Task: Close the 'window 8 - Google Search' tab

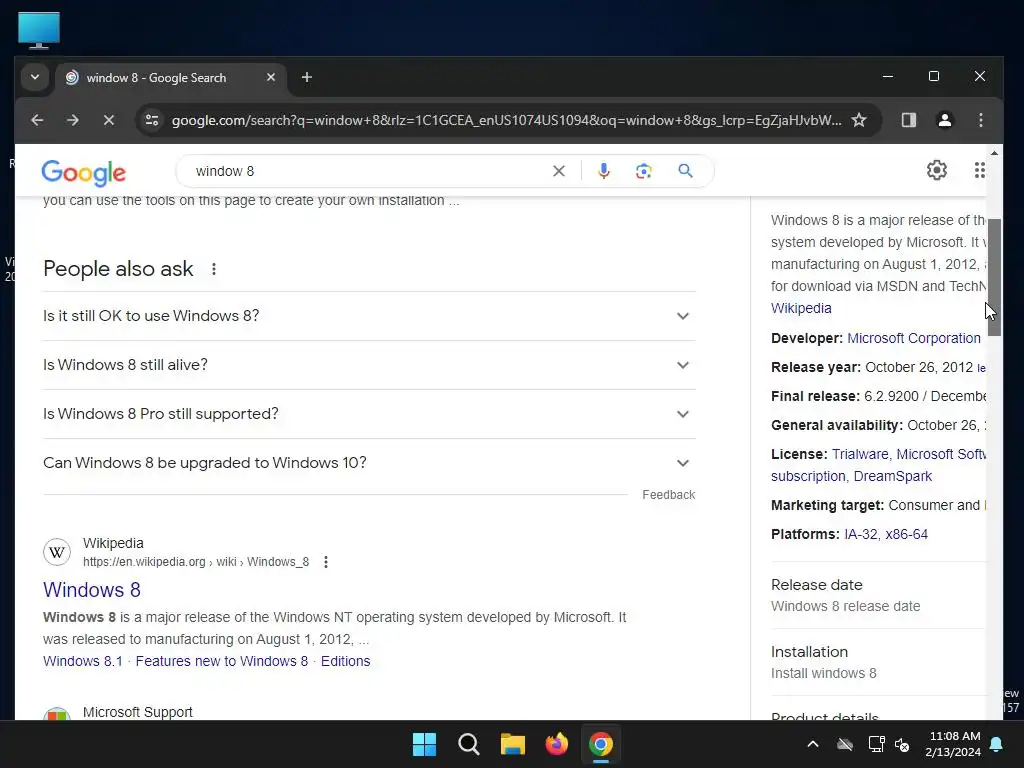Action: tap(271, 77)
